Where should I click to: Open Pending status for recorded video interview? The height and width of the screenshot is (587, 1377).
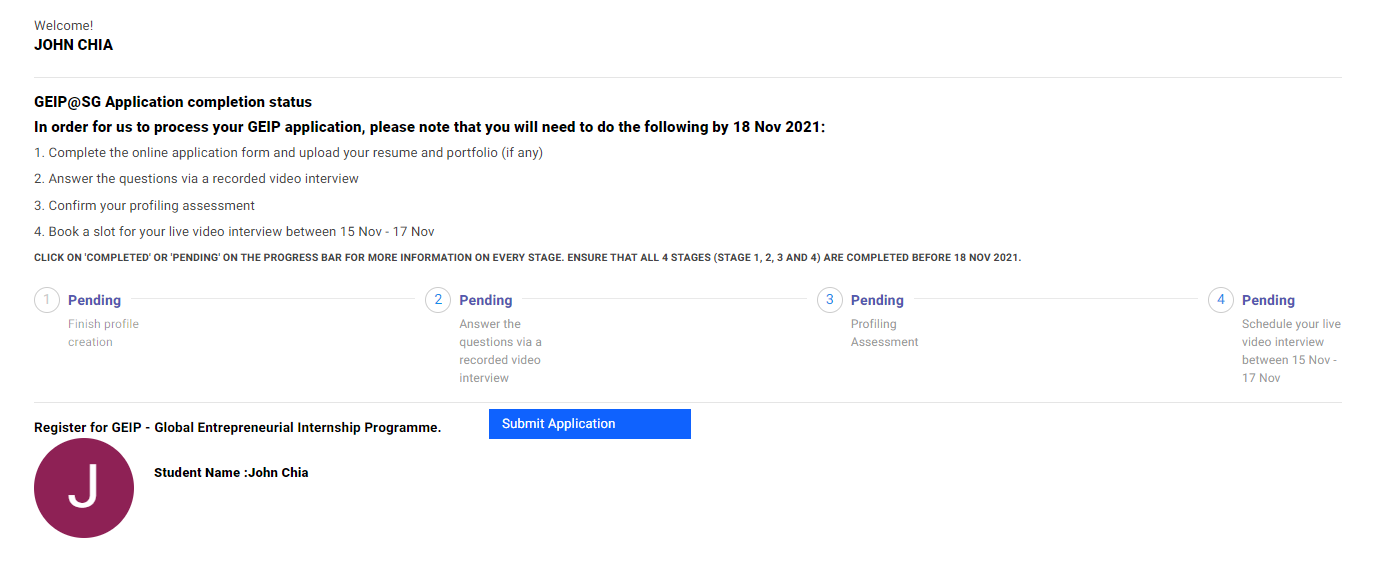(486, 300)
